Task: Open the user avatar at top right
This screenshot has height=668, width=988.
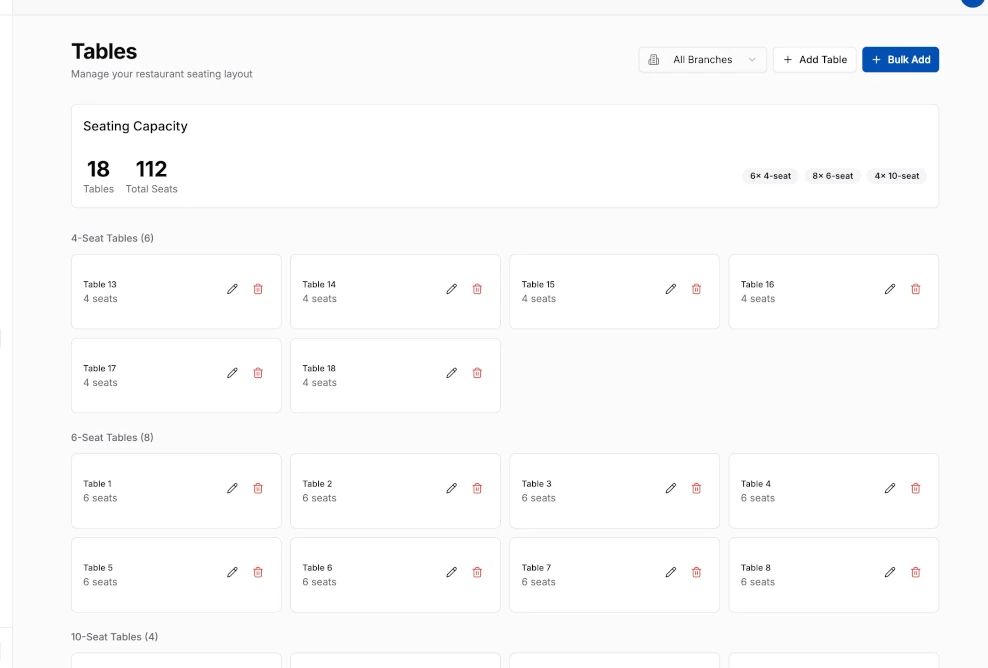Action: tap(972, 3)
